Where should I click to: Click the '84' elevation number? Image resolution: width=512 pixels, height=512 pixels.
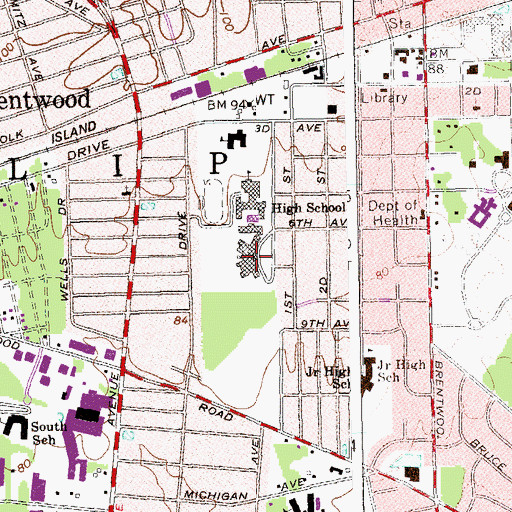tap(181, 321)
